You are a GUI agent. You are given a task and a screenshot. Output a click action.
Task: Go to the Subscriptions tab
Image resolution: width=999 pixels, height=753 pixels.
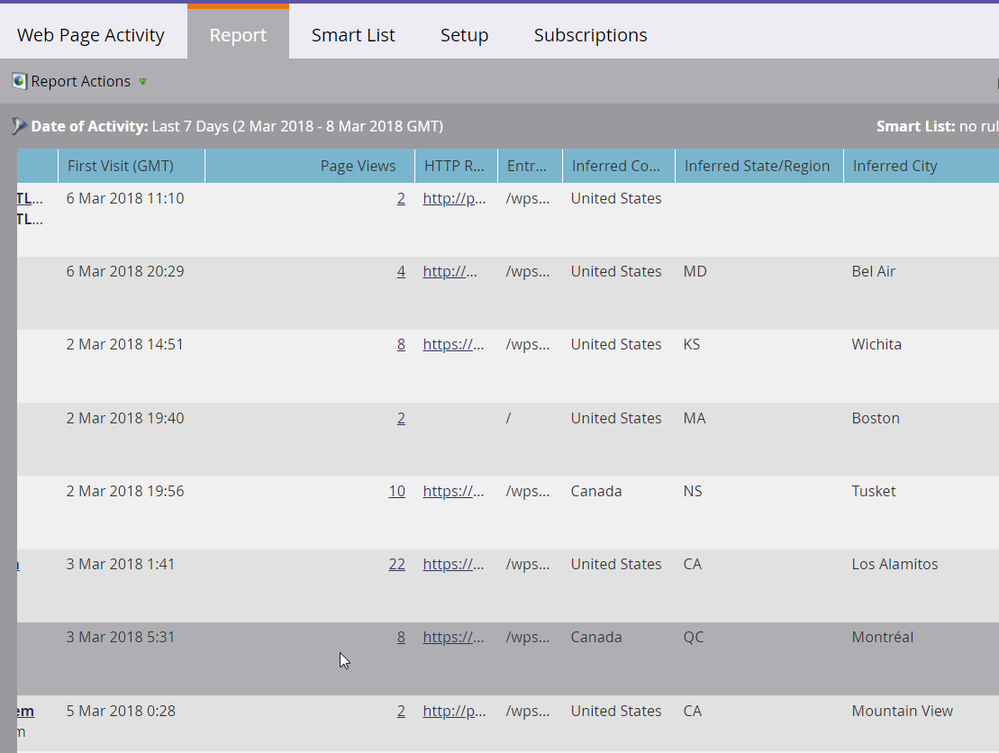[590, 35]
